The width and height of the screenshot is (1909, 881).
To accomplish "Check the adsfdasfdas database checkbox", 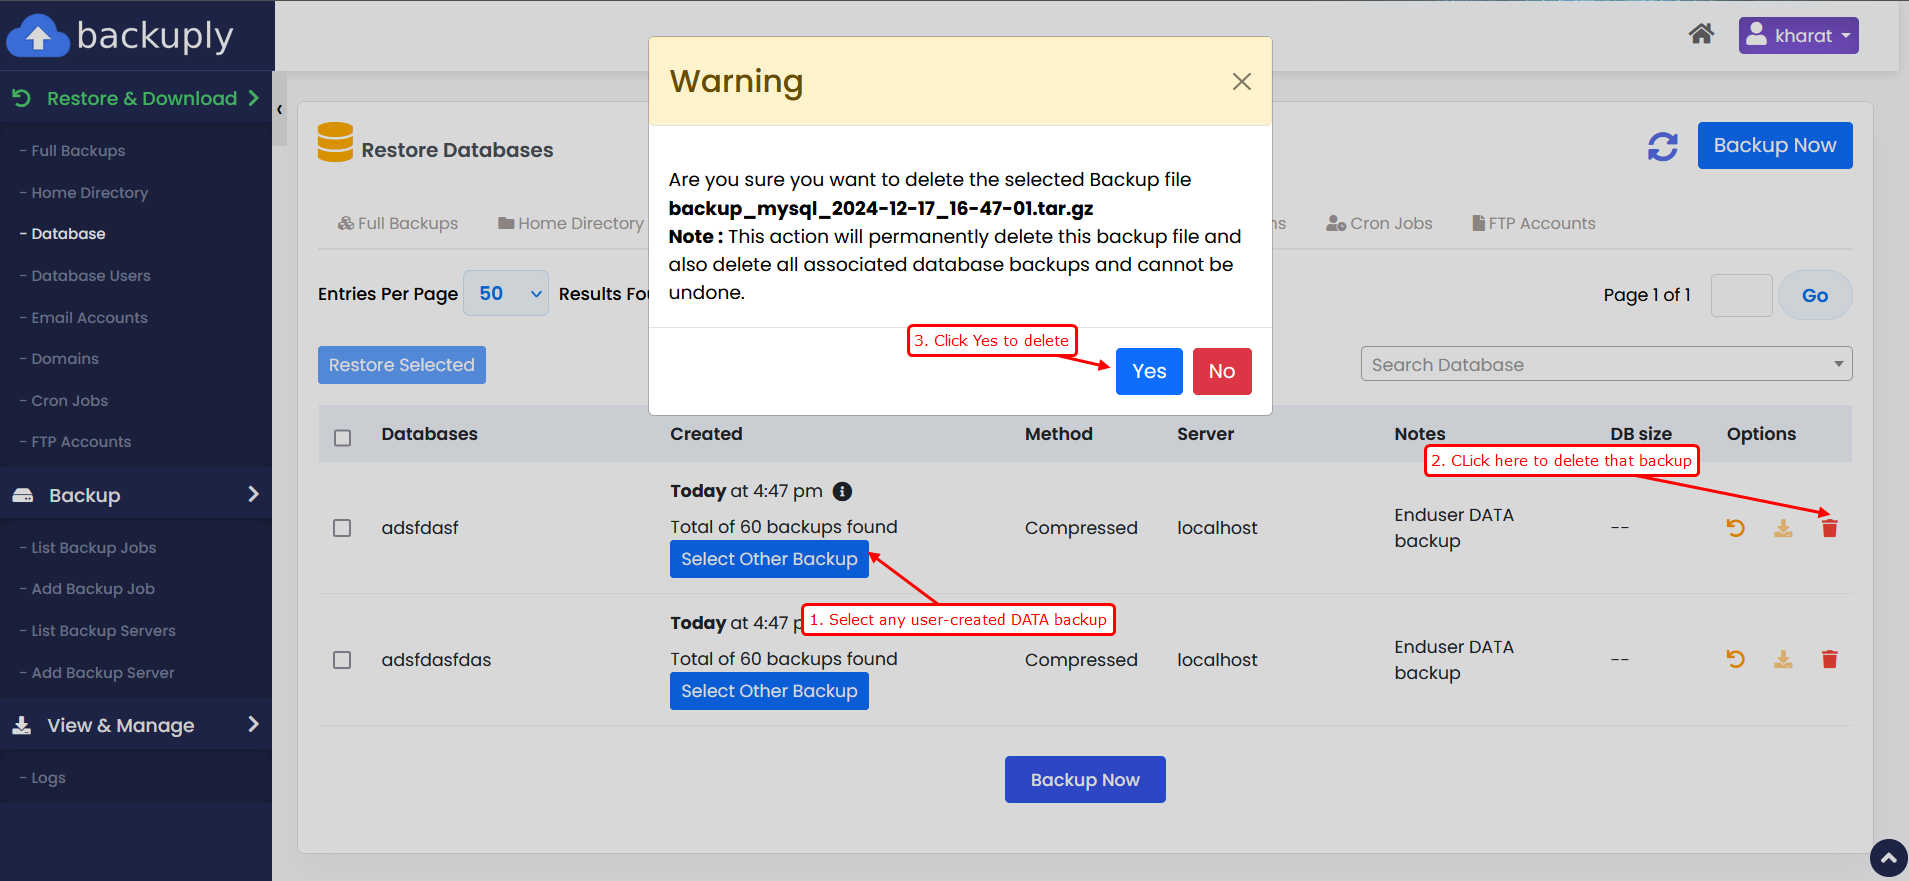I will pos(342,660).
